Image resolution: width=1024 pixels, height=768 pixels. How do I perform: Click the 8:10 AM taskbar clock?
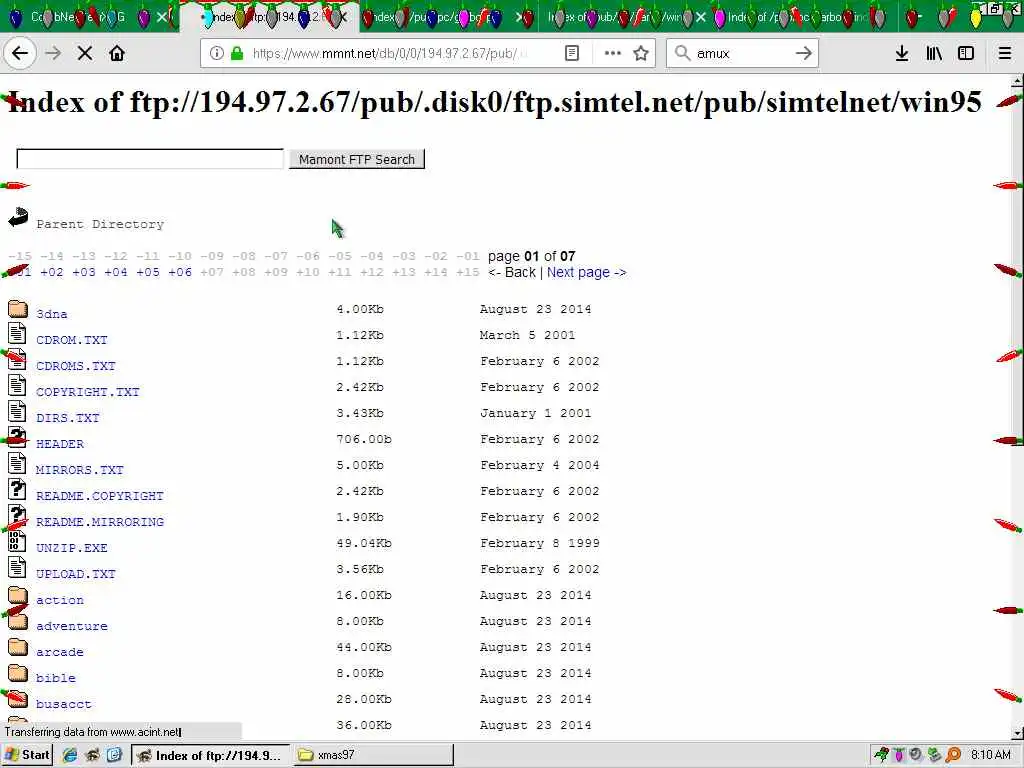point(991,755)
